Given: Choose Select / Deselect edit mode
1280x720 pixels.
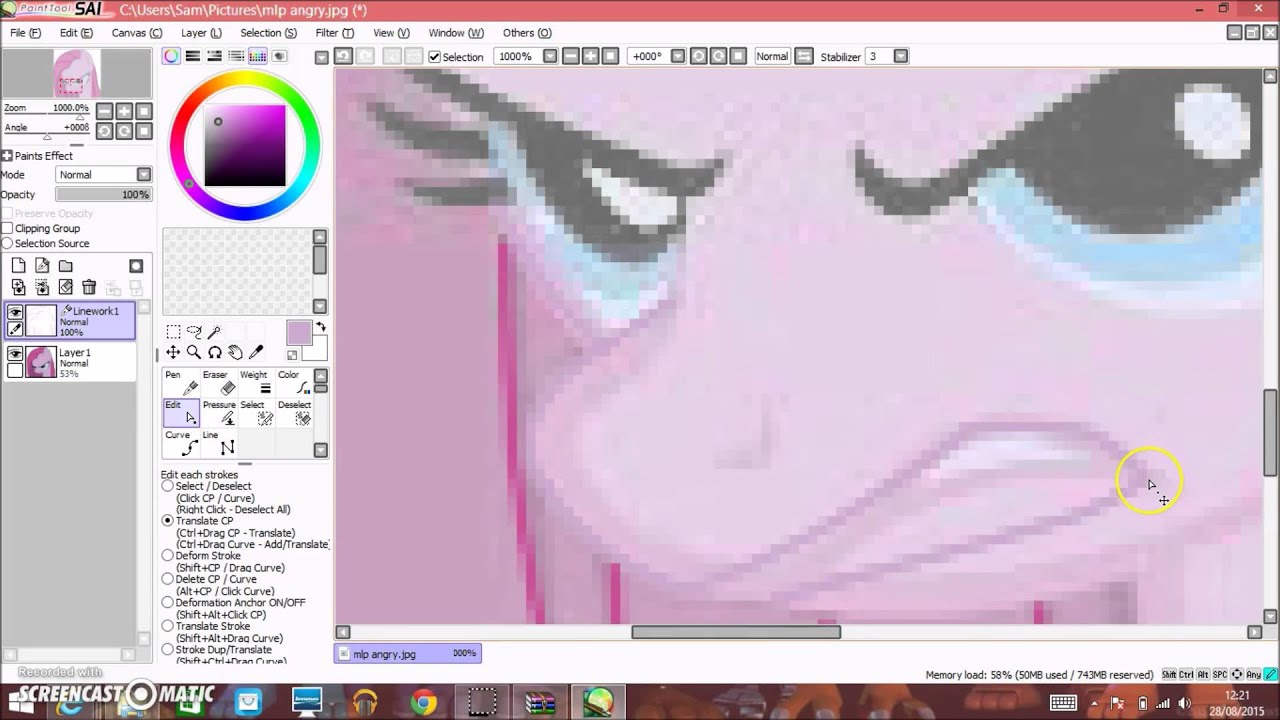Looking at the screenshot, I should (168, 486).
